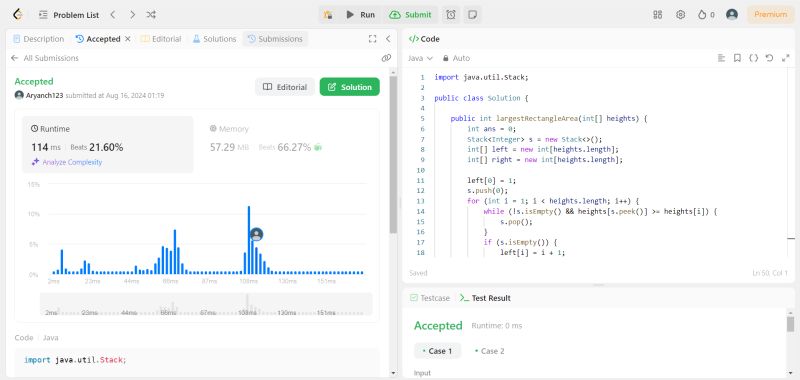800x380 pixels.
Task: Open settings gear in top bar
Action: pyautogui.click(x=680, y=15)
